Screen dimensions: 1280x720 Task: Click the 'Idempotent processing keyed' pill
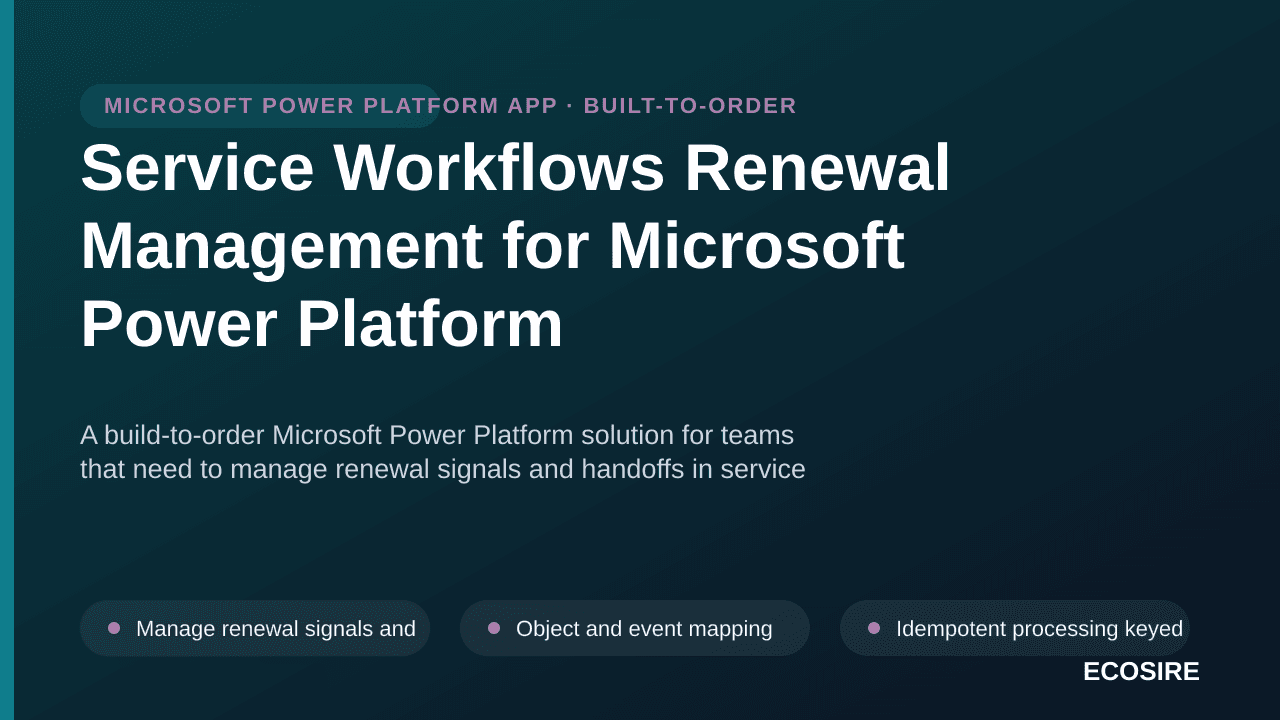(x=1015, y=628)
